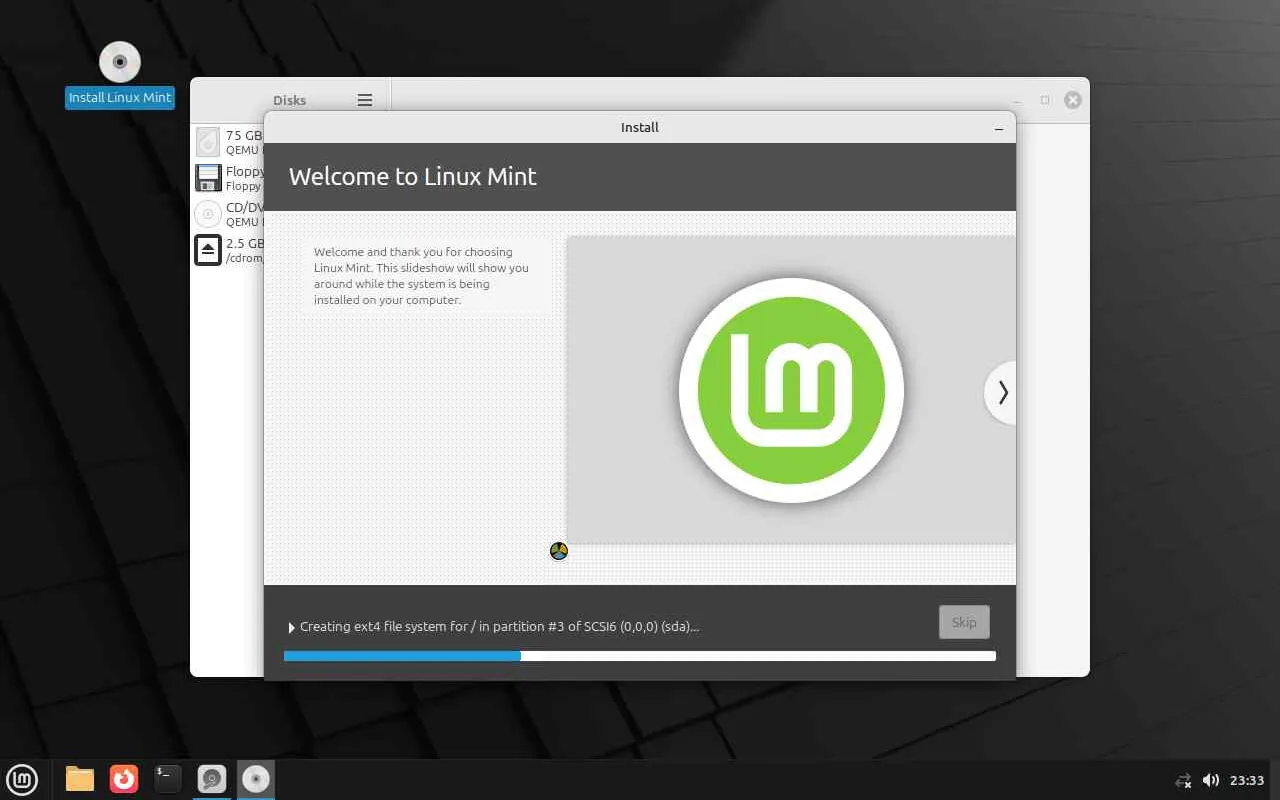1280x800 pixels.
Task: Click the slideshow welcome paragraph text
Action: (422, 276)
